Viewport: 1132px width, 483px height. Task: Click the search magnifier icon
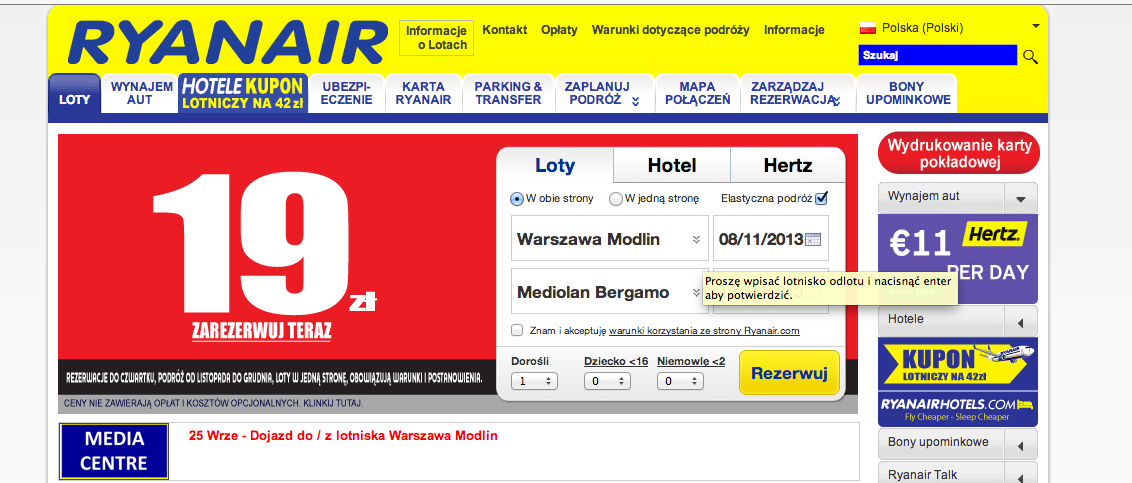click(1030, 56)
